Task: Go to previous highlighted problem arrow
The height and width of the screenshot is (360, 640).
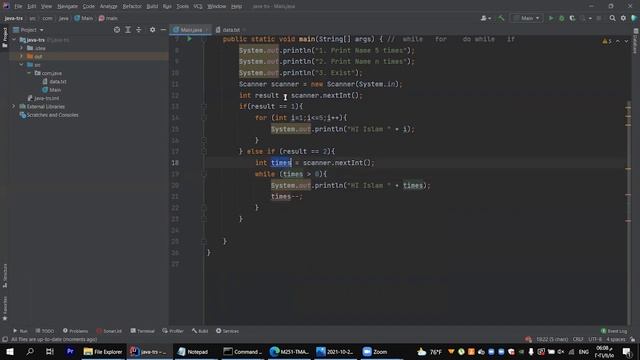Action: click(x=618, y=41)
